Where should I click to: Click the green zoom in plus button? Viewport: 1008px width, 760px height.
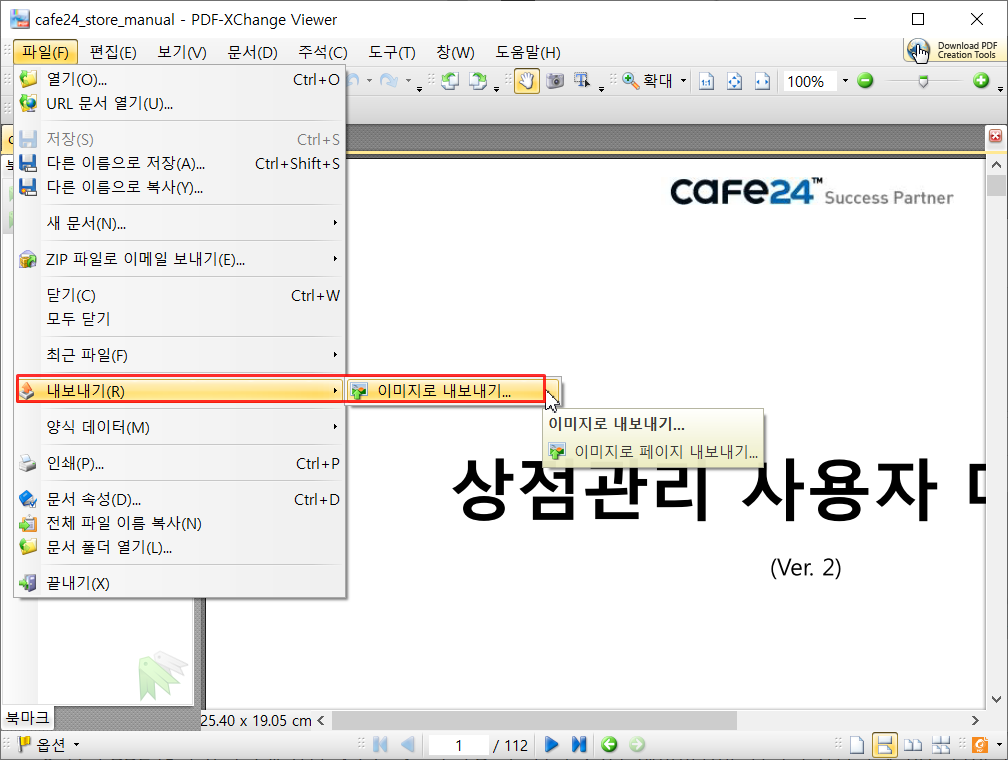click(980, 80)
